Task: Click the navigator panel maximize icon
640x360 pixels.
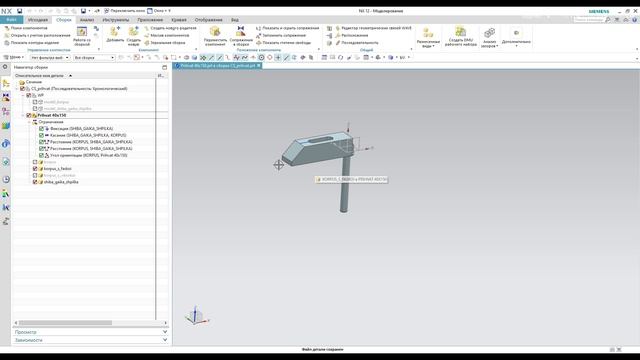Action: pos(164,67)
